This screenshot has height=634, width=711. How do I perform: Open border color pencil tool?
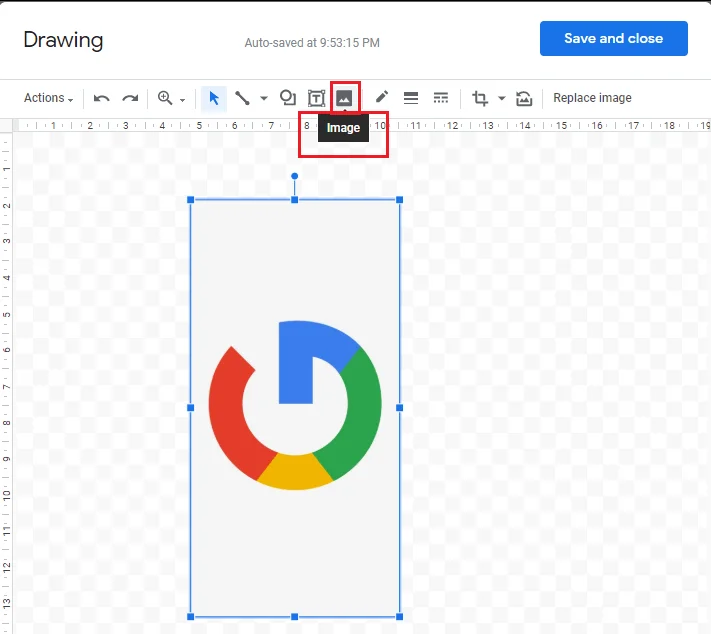(382, 97)
